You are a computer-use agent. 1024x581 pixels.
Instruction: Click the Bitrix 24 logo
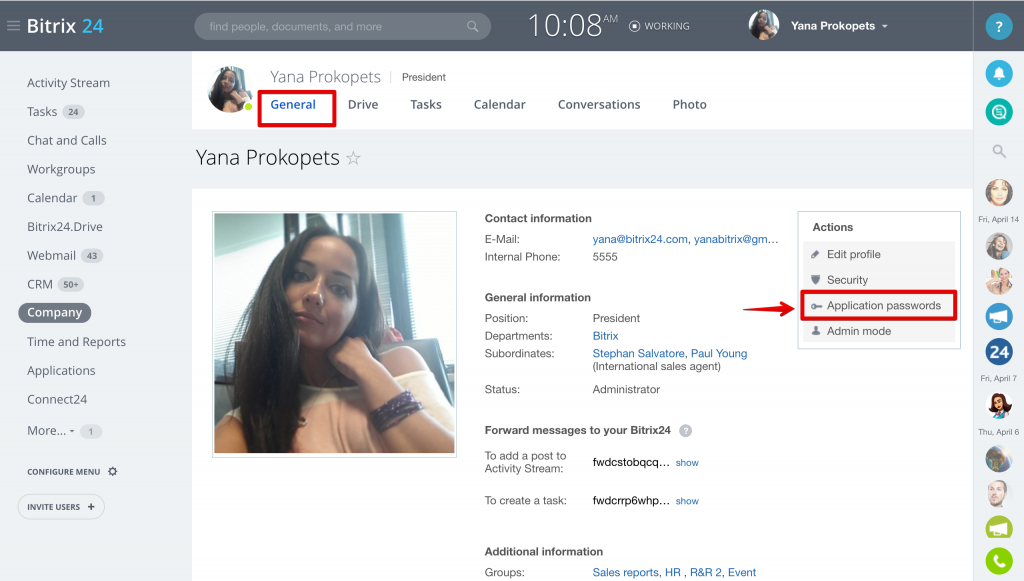pos(65,26)
